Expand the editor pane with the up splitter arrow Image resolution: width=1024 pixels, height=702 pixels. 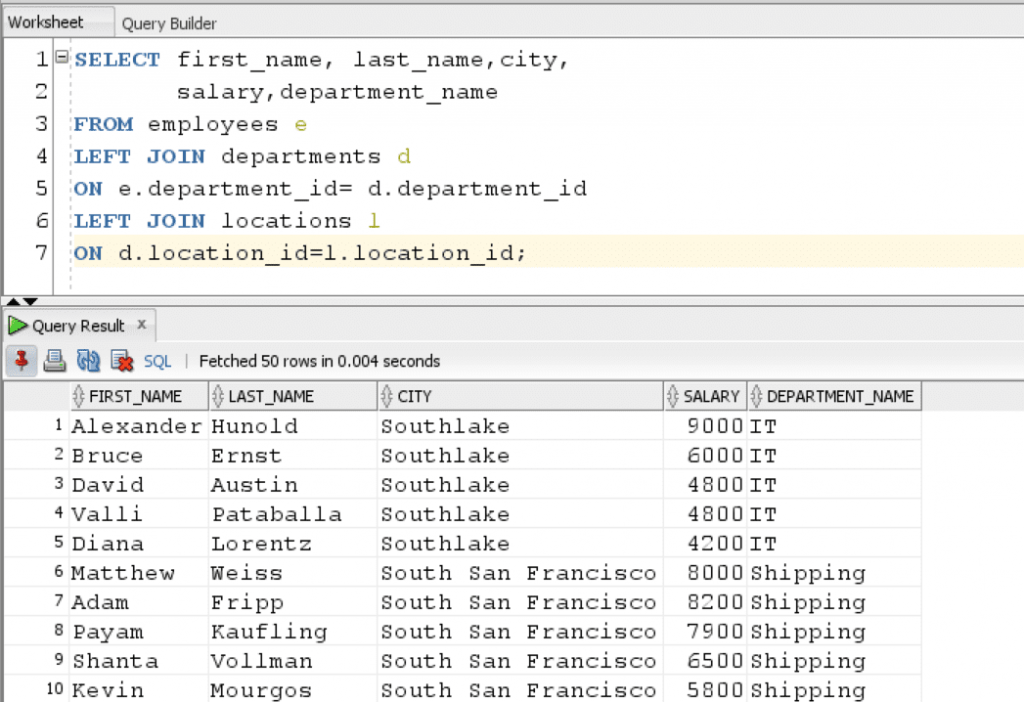(14, 301)
